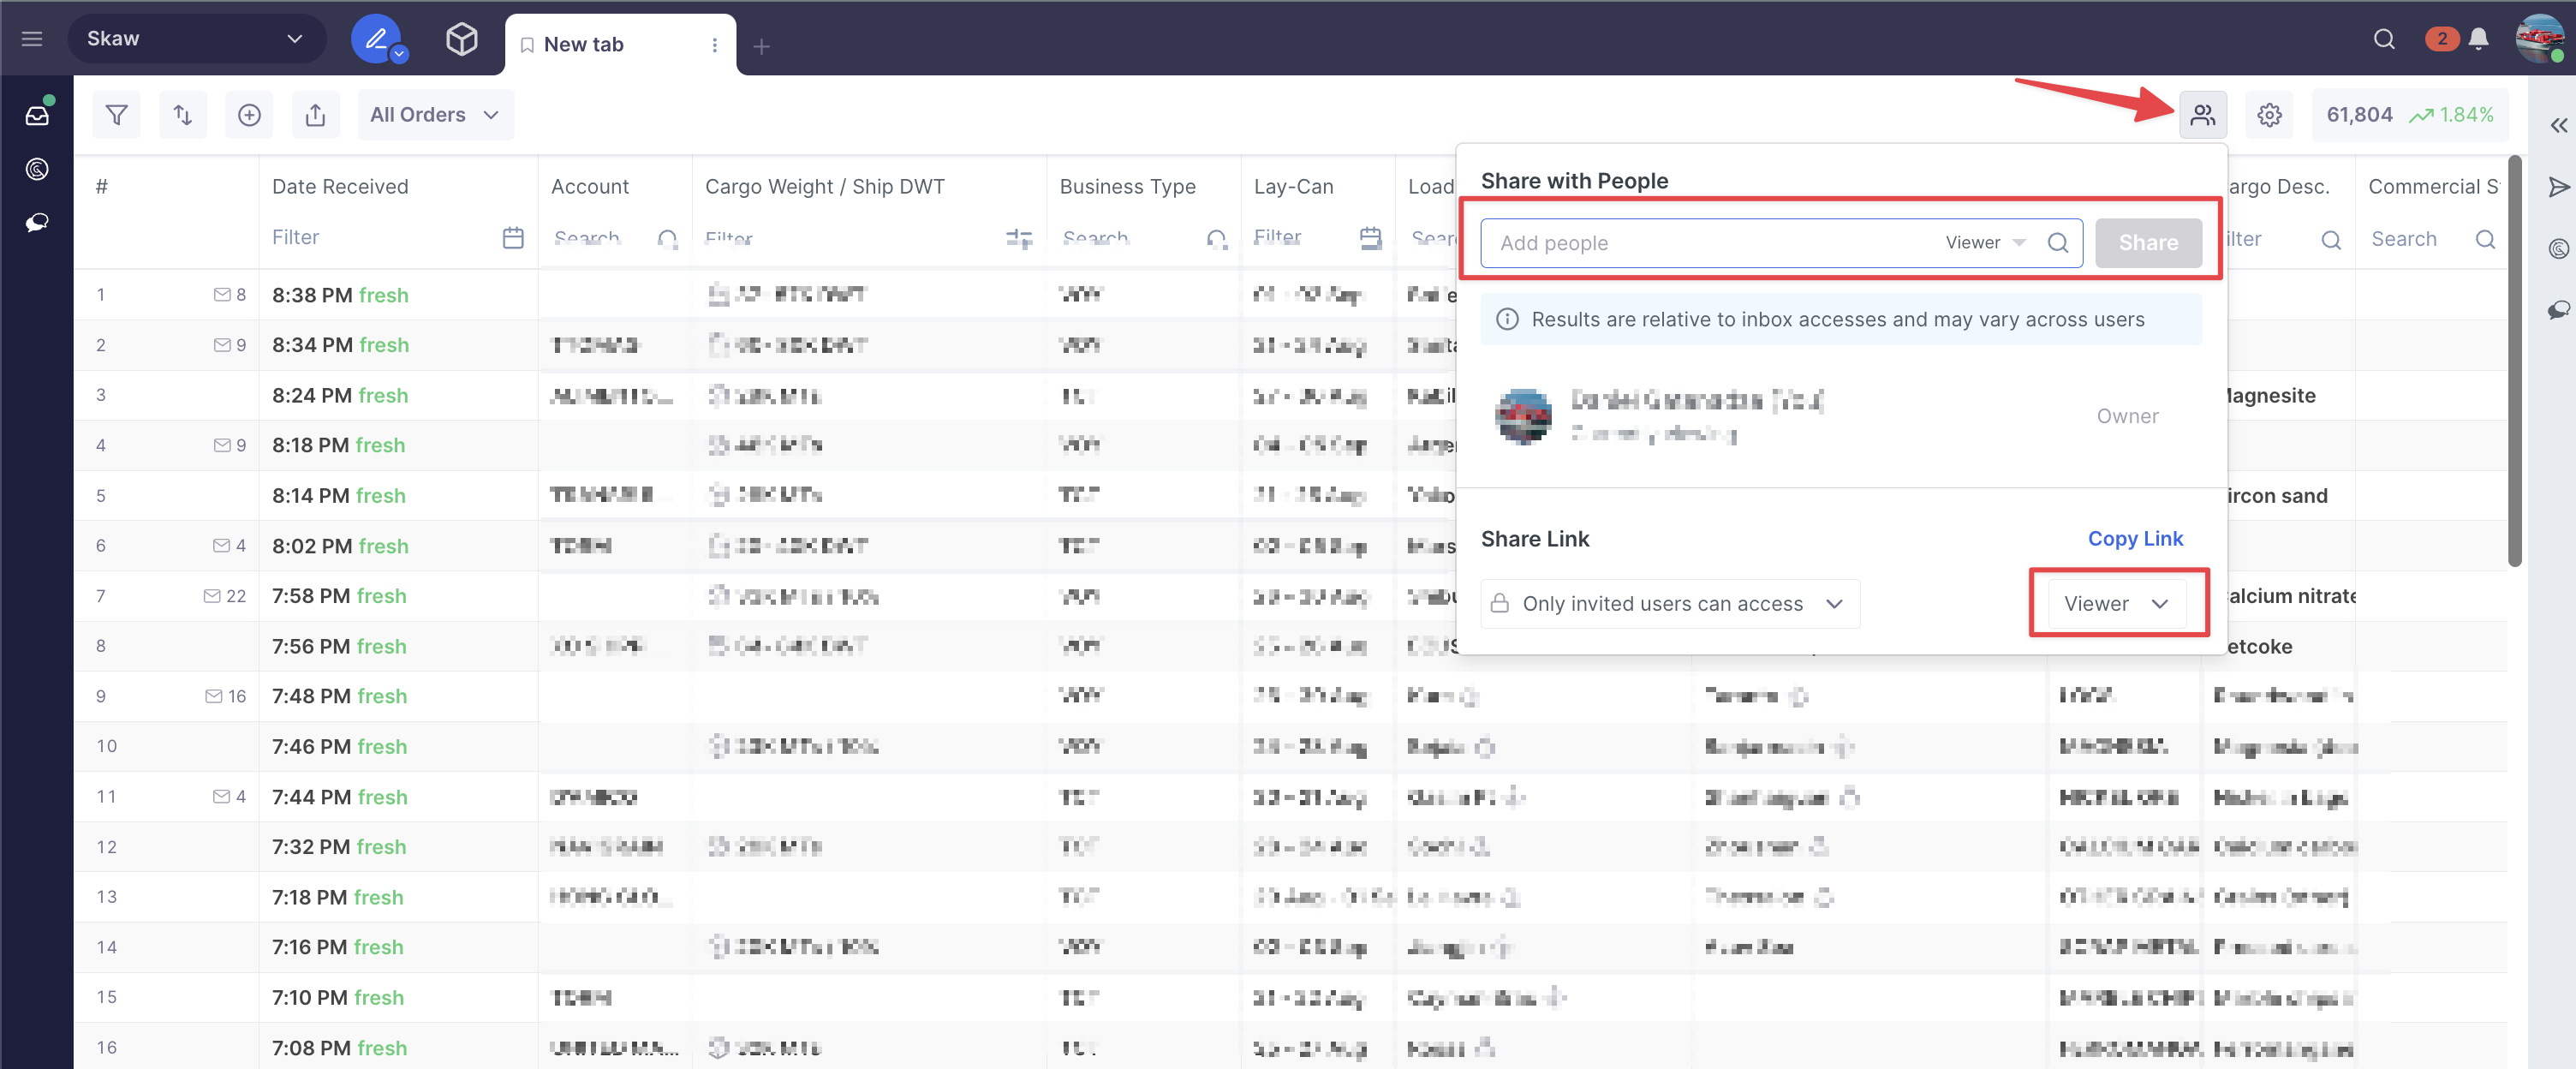Open the settings gear icon
Image resolution: width=2576 pixels, height=1069 pixels.
point(2269,115)
